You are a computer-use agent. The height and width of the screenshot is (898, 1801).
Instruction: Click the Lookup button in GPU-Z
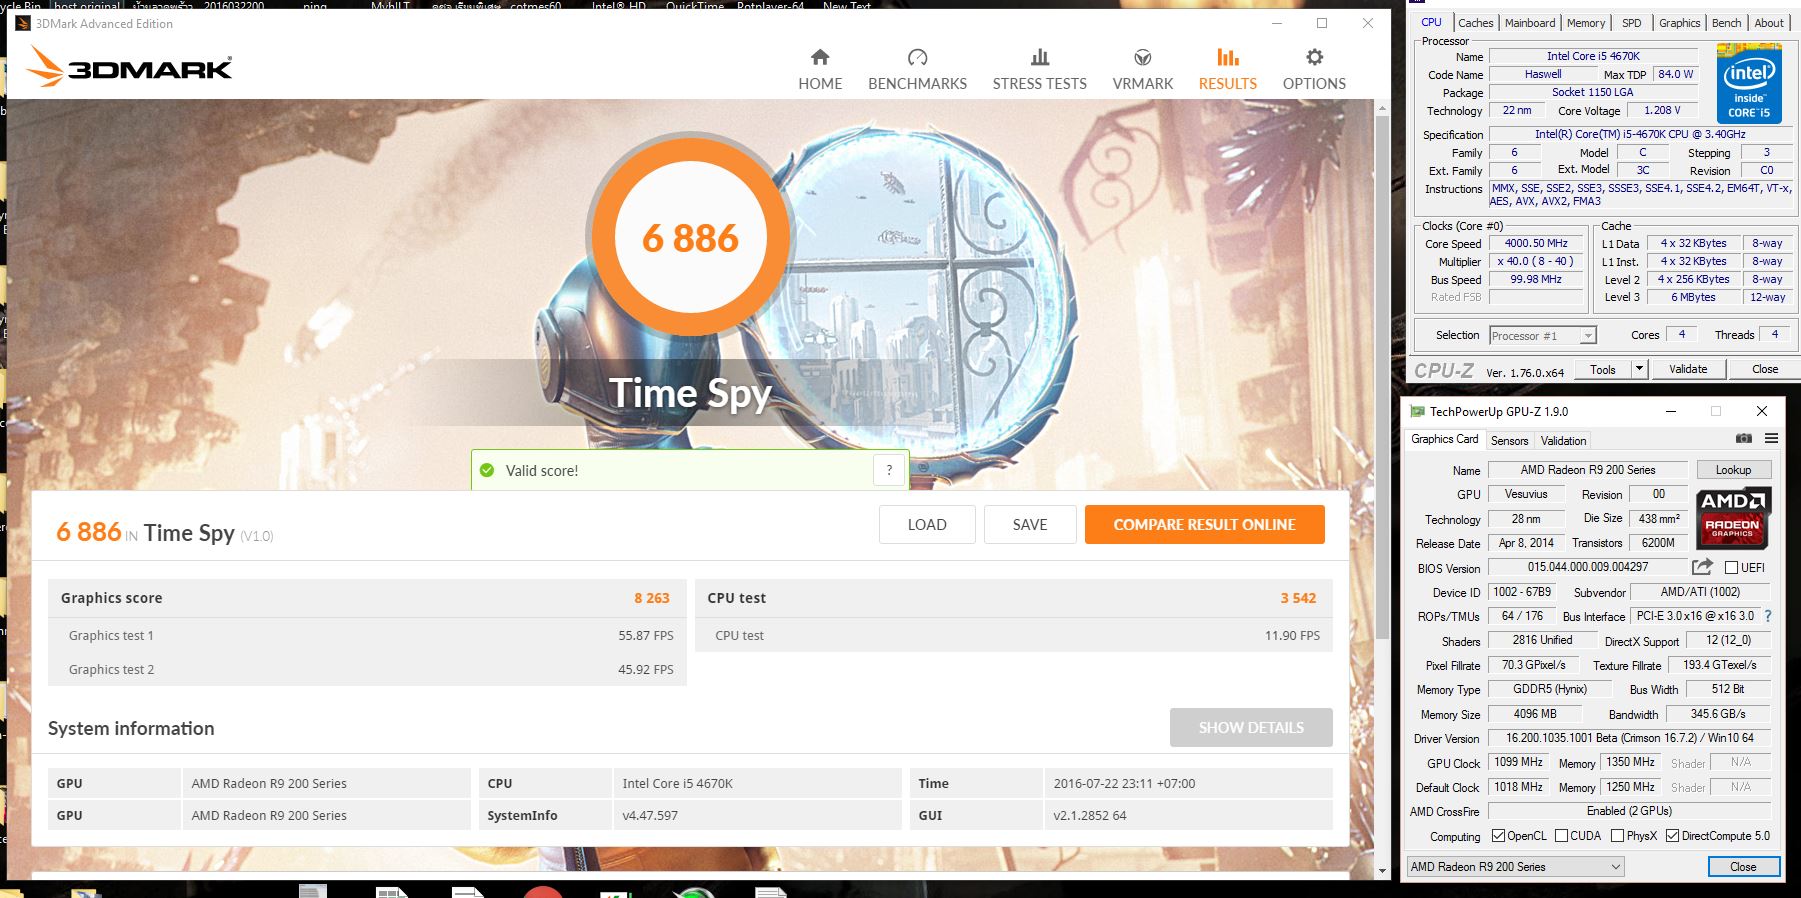(x=1733, y=470)
